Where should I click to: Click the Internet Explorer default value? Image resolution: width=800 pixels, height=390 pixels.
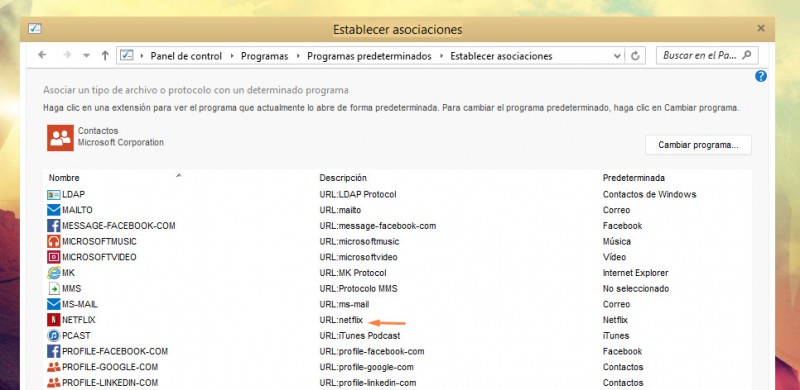click(x=635, y=273)
